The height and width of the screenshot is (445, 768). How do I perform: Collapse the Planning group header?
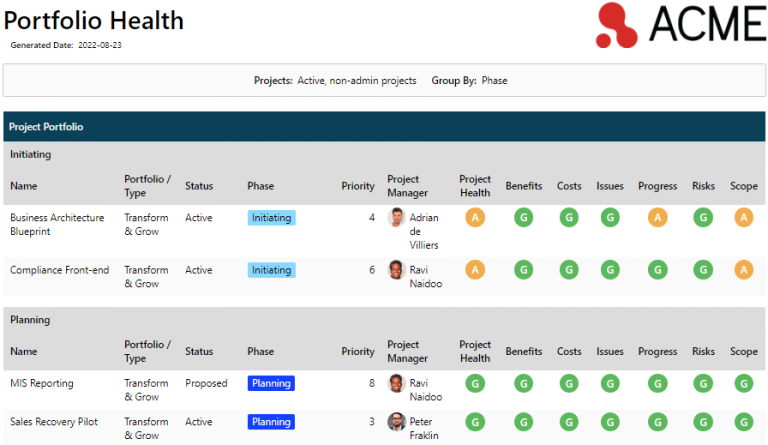[30, 320]
